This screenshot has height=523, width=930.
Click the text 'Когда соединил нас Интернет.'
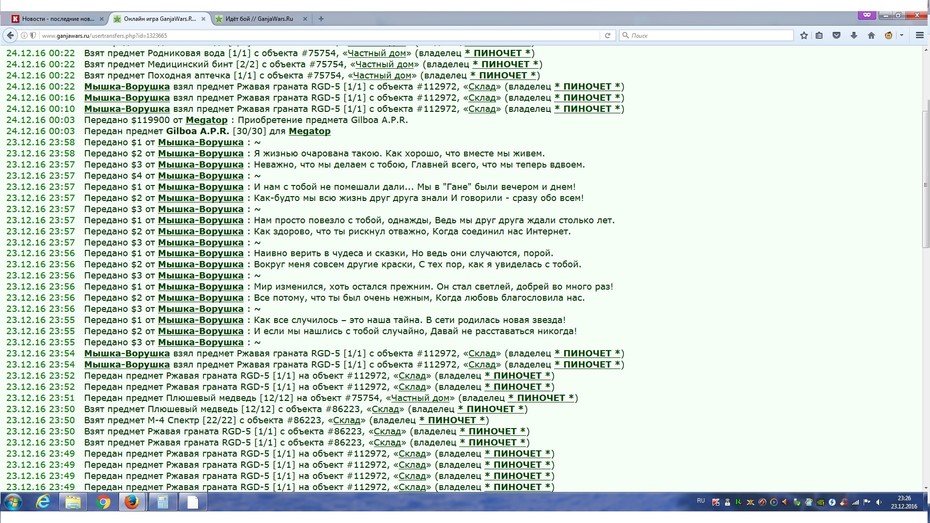(x=501, y=231)
